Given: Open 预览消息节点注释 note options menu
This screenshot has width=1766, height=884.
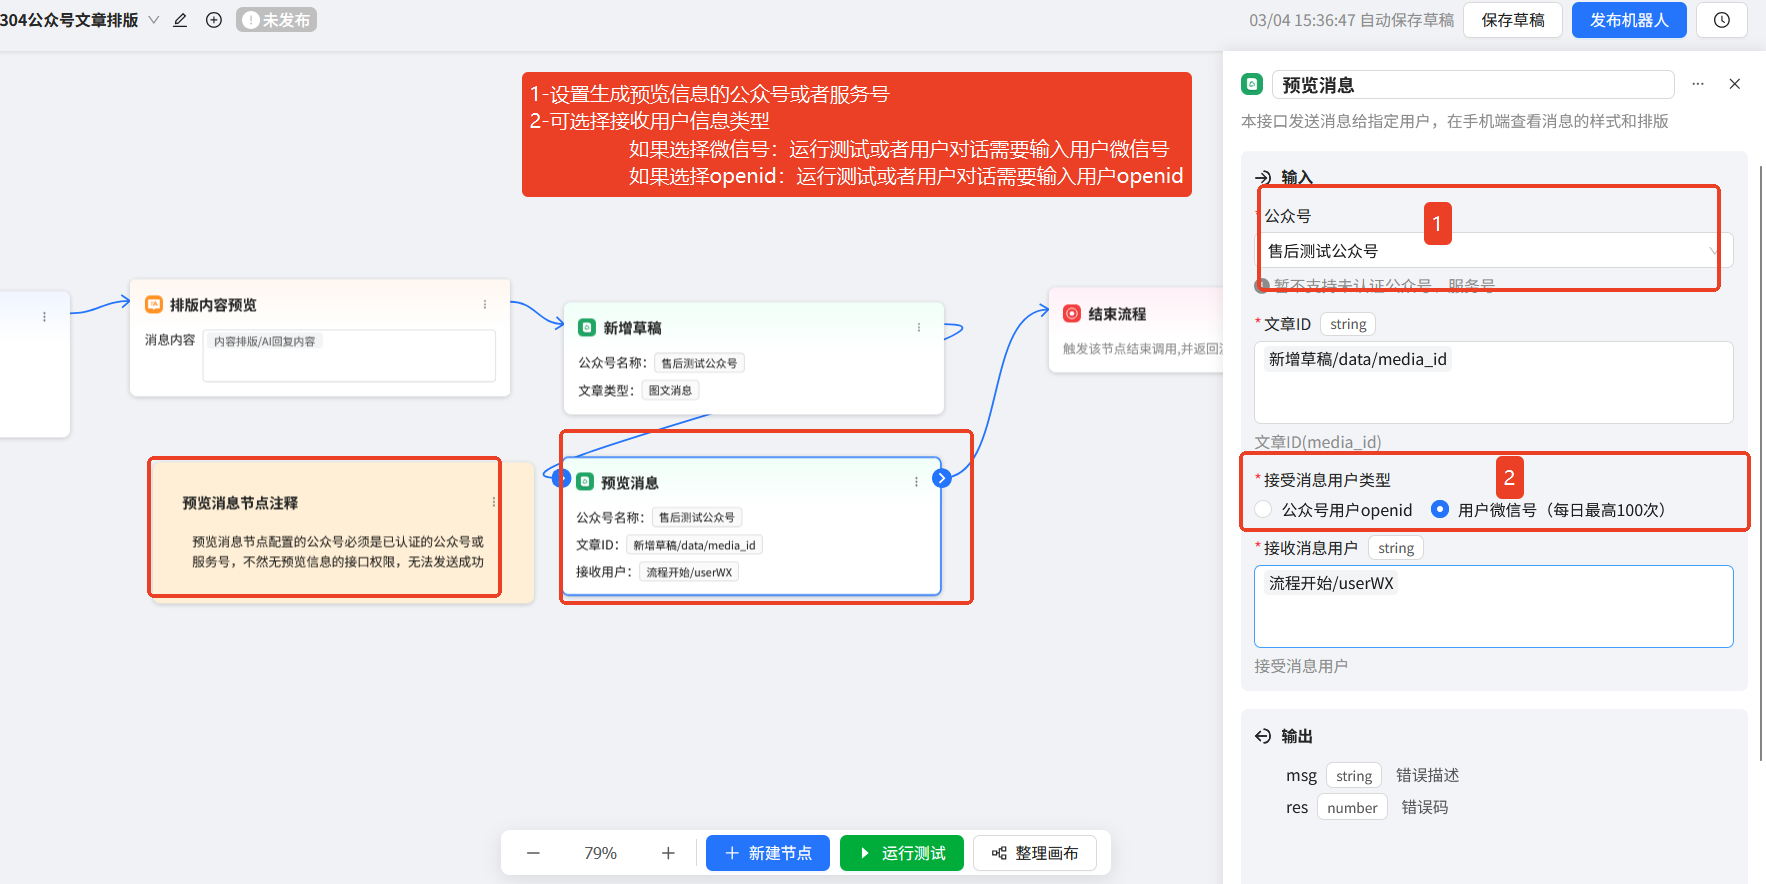Looking at the screenshot, I should point(493,502).
